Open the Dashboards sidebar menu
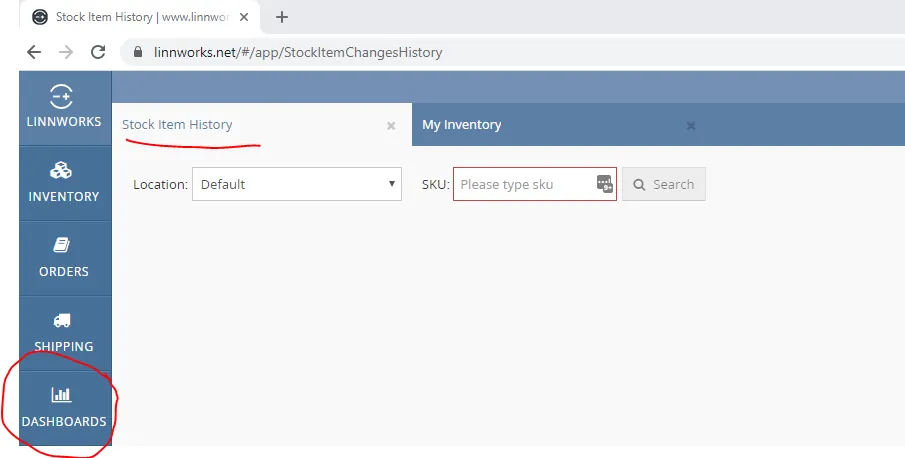The width and height of the screenshot is (905, 458). 65,408
